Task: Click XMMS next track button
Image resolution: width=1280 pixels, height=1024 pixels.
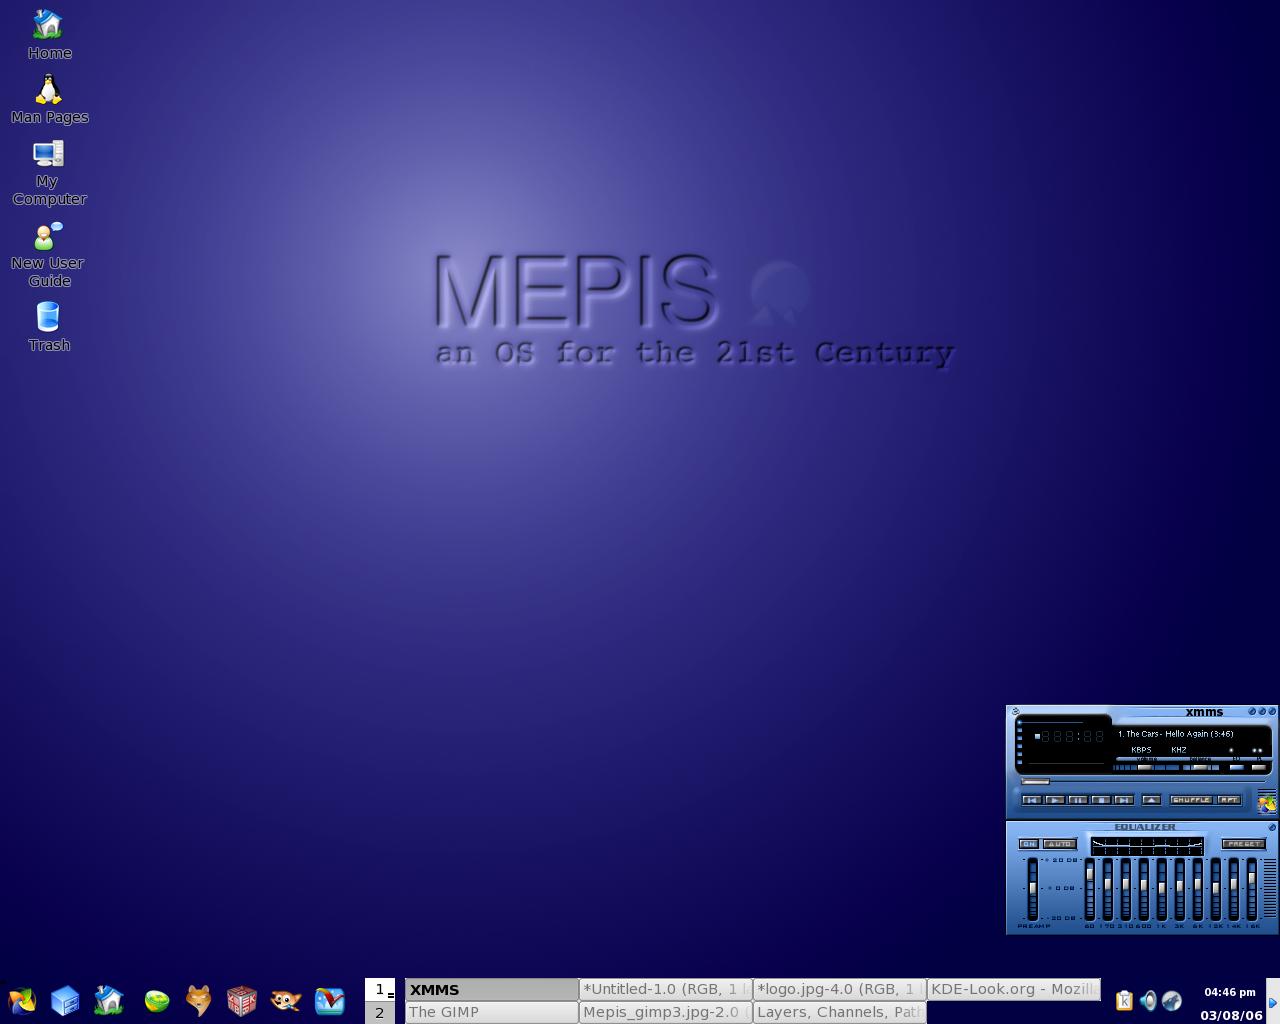Action: pyautogui.click(x=1124, y=800)
